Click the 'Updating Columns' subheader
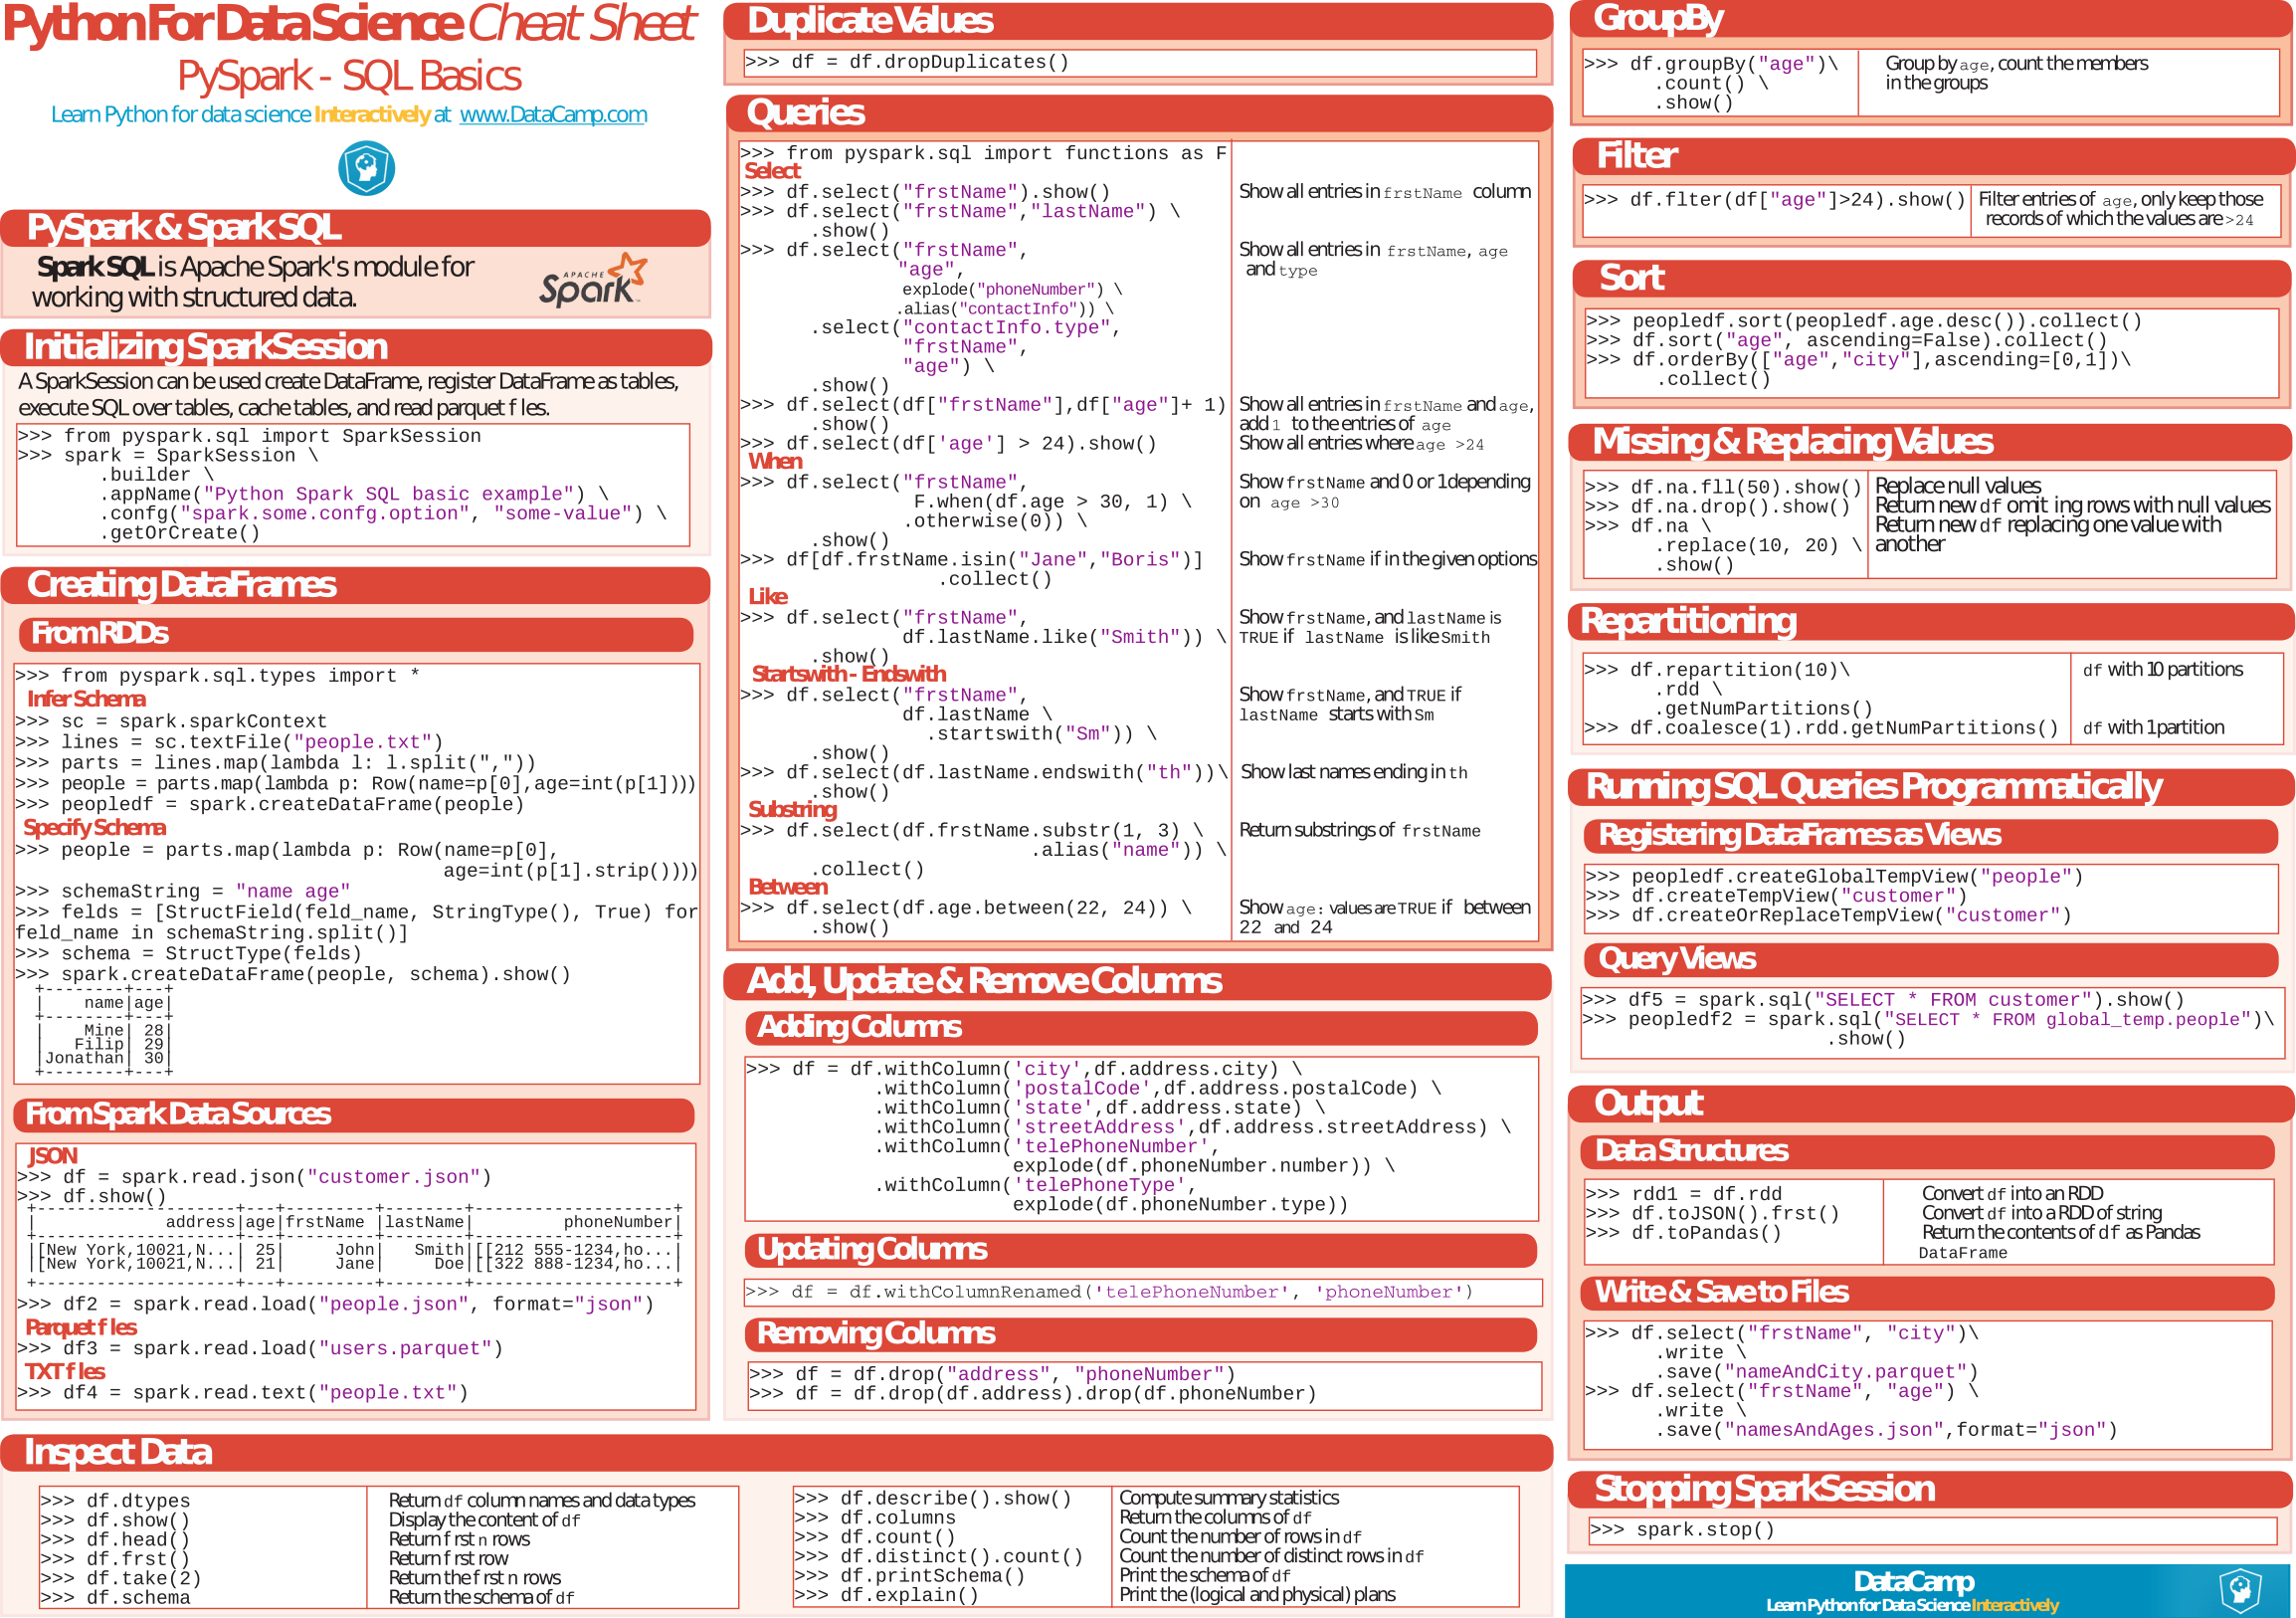Screen dimensions: 2296x1618 click(1141, 1250)
